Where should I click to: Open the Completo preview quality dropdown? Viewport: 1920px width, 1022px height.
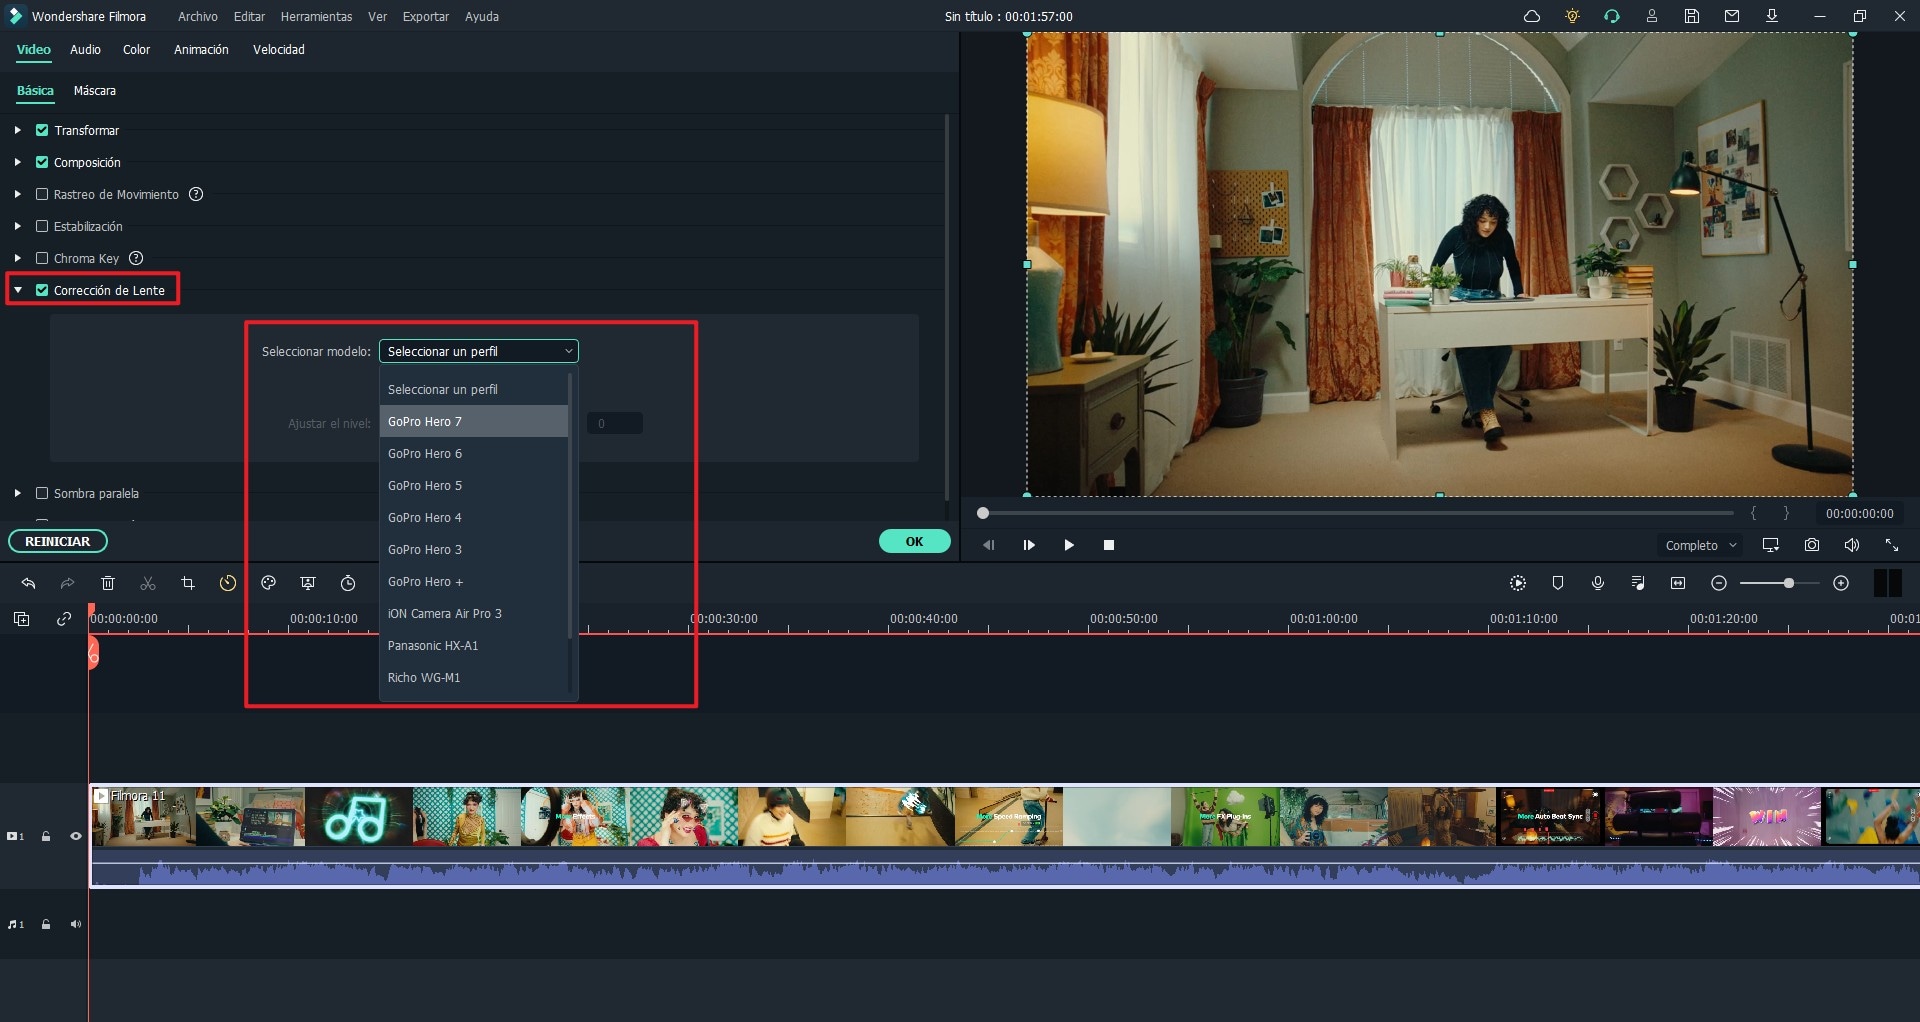tap(1700, 545)
